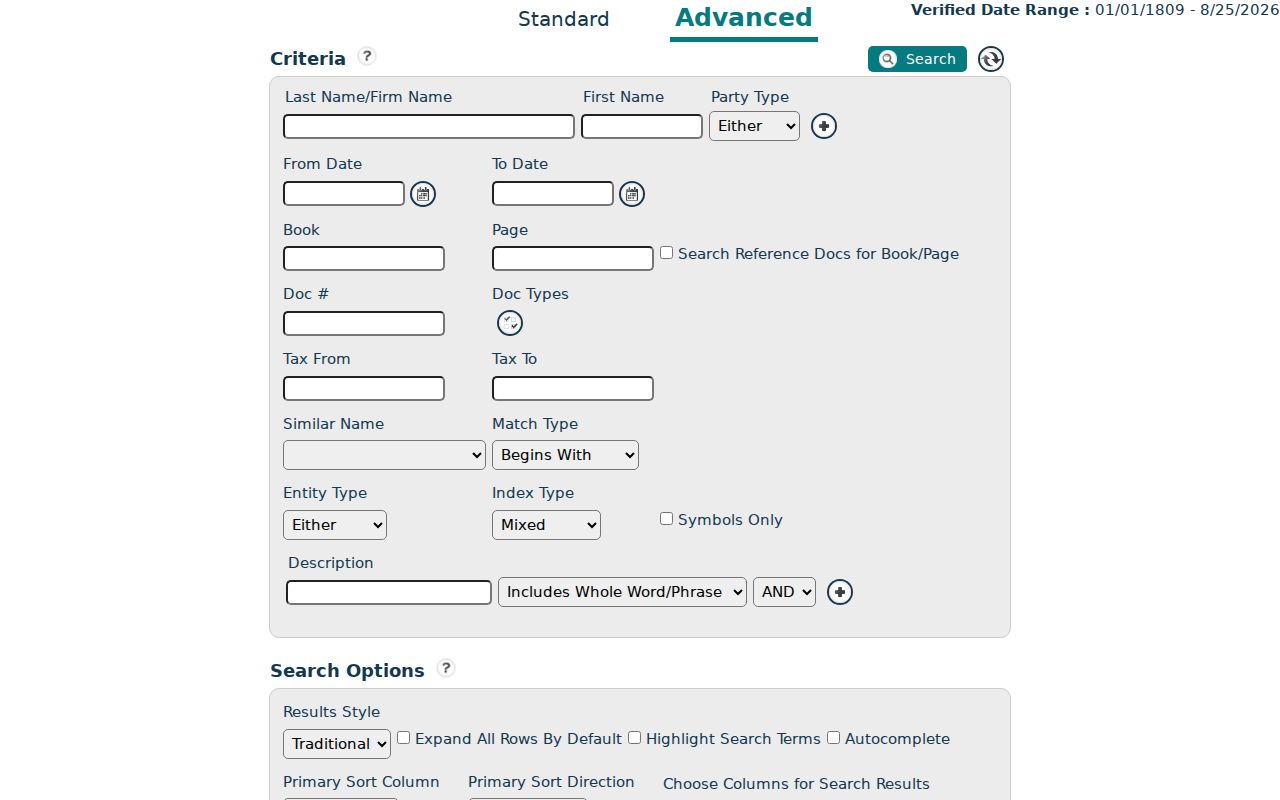
Task: Open the AND operator dropdown
Action: click(x=784, y=592)
